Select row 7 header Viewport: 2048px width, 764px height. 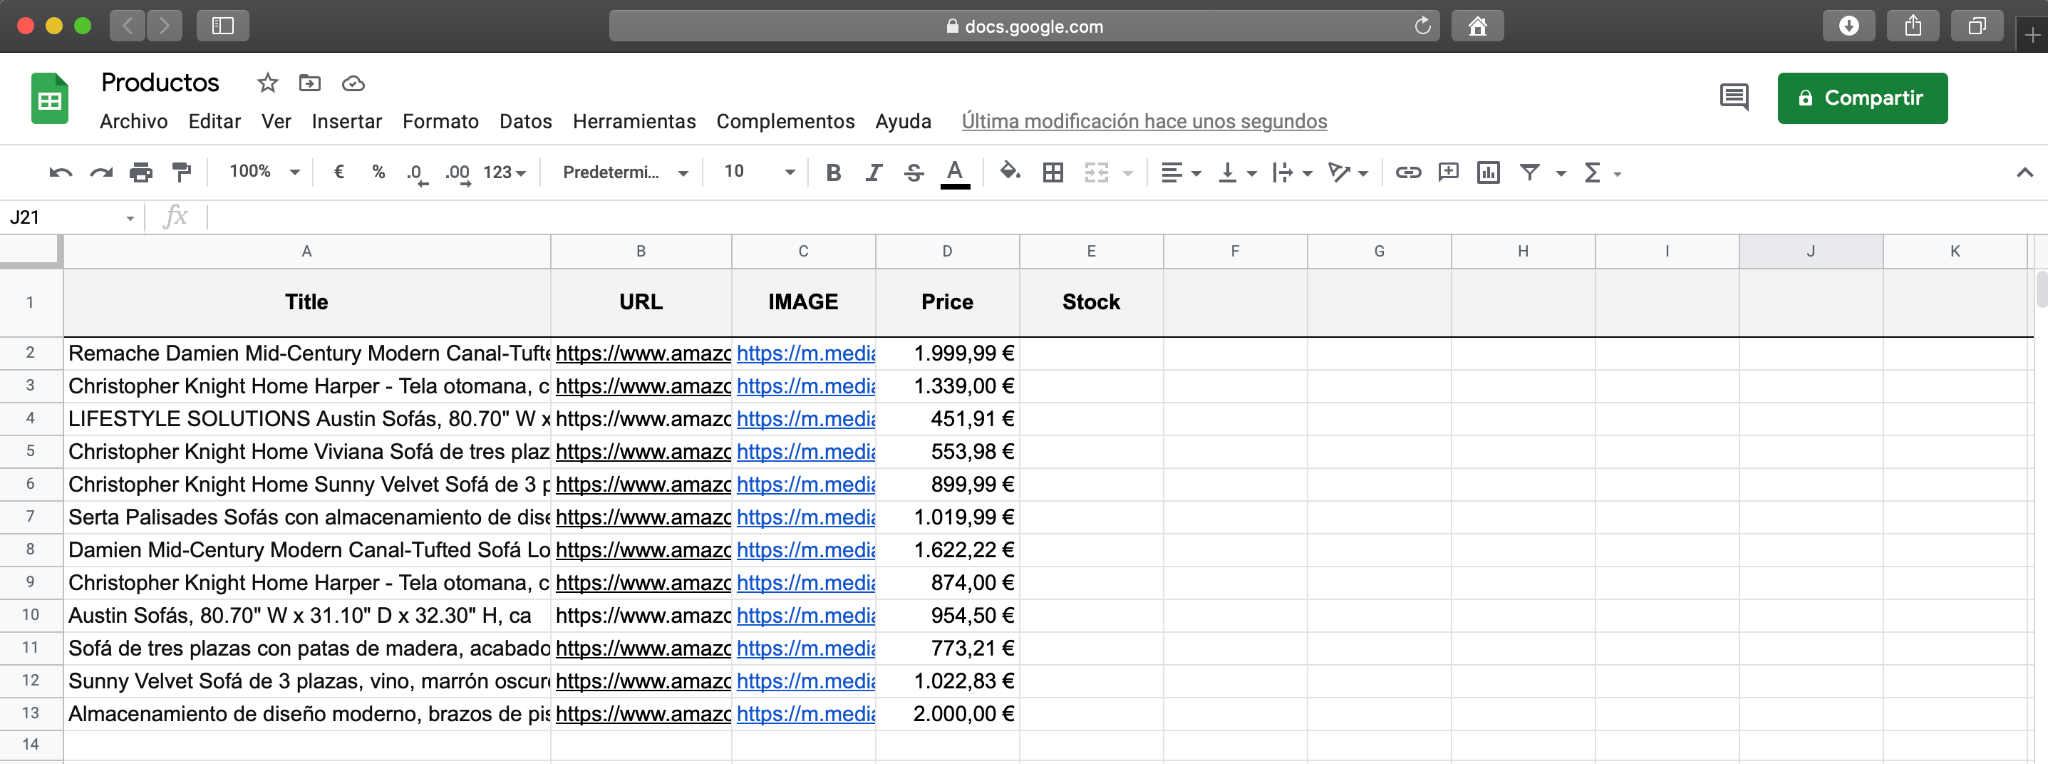31,517
